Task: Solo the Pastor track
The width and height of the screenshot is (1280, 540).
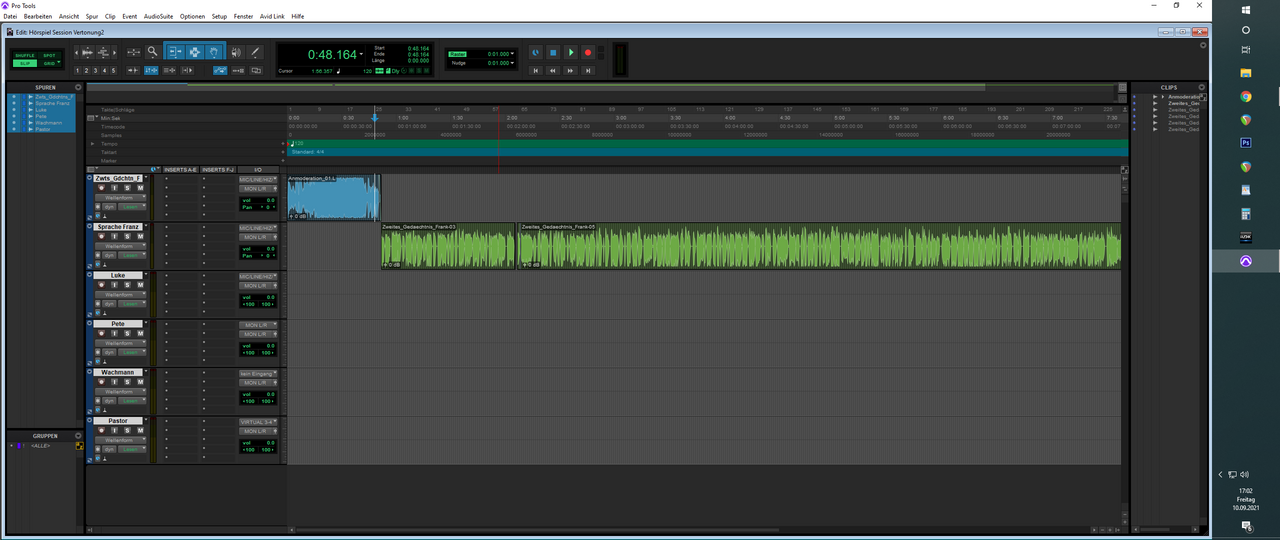Action: (127, 430)
